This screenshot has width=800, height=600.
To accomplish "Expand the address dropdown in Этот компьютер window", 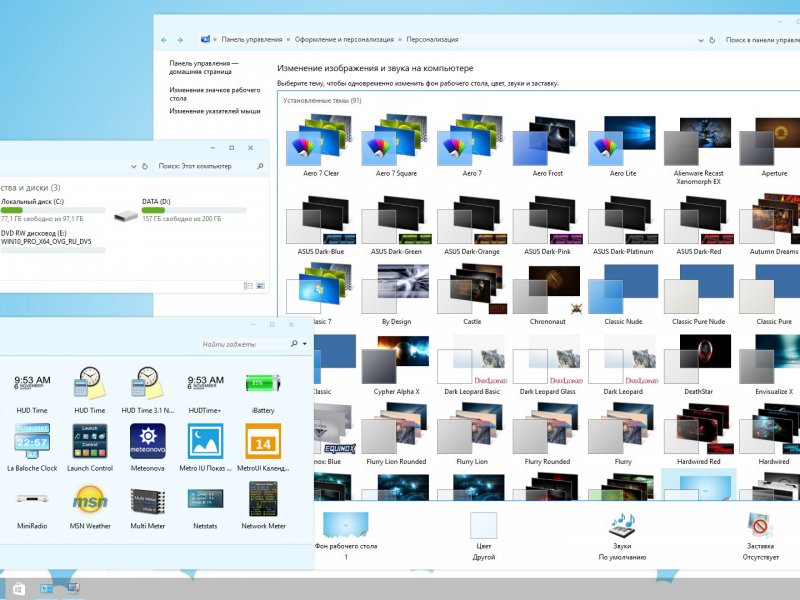I will pyautogui.click(x=134, y=166).
